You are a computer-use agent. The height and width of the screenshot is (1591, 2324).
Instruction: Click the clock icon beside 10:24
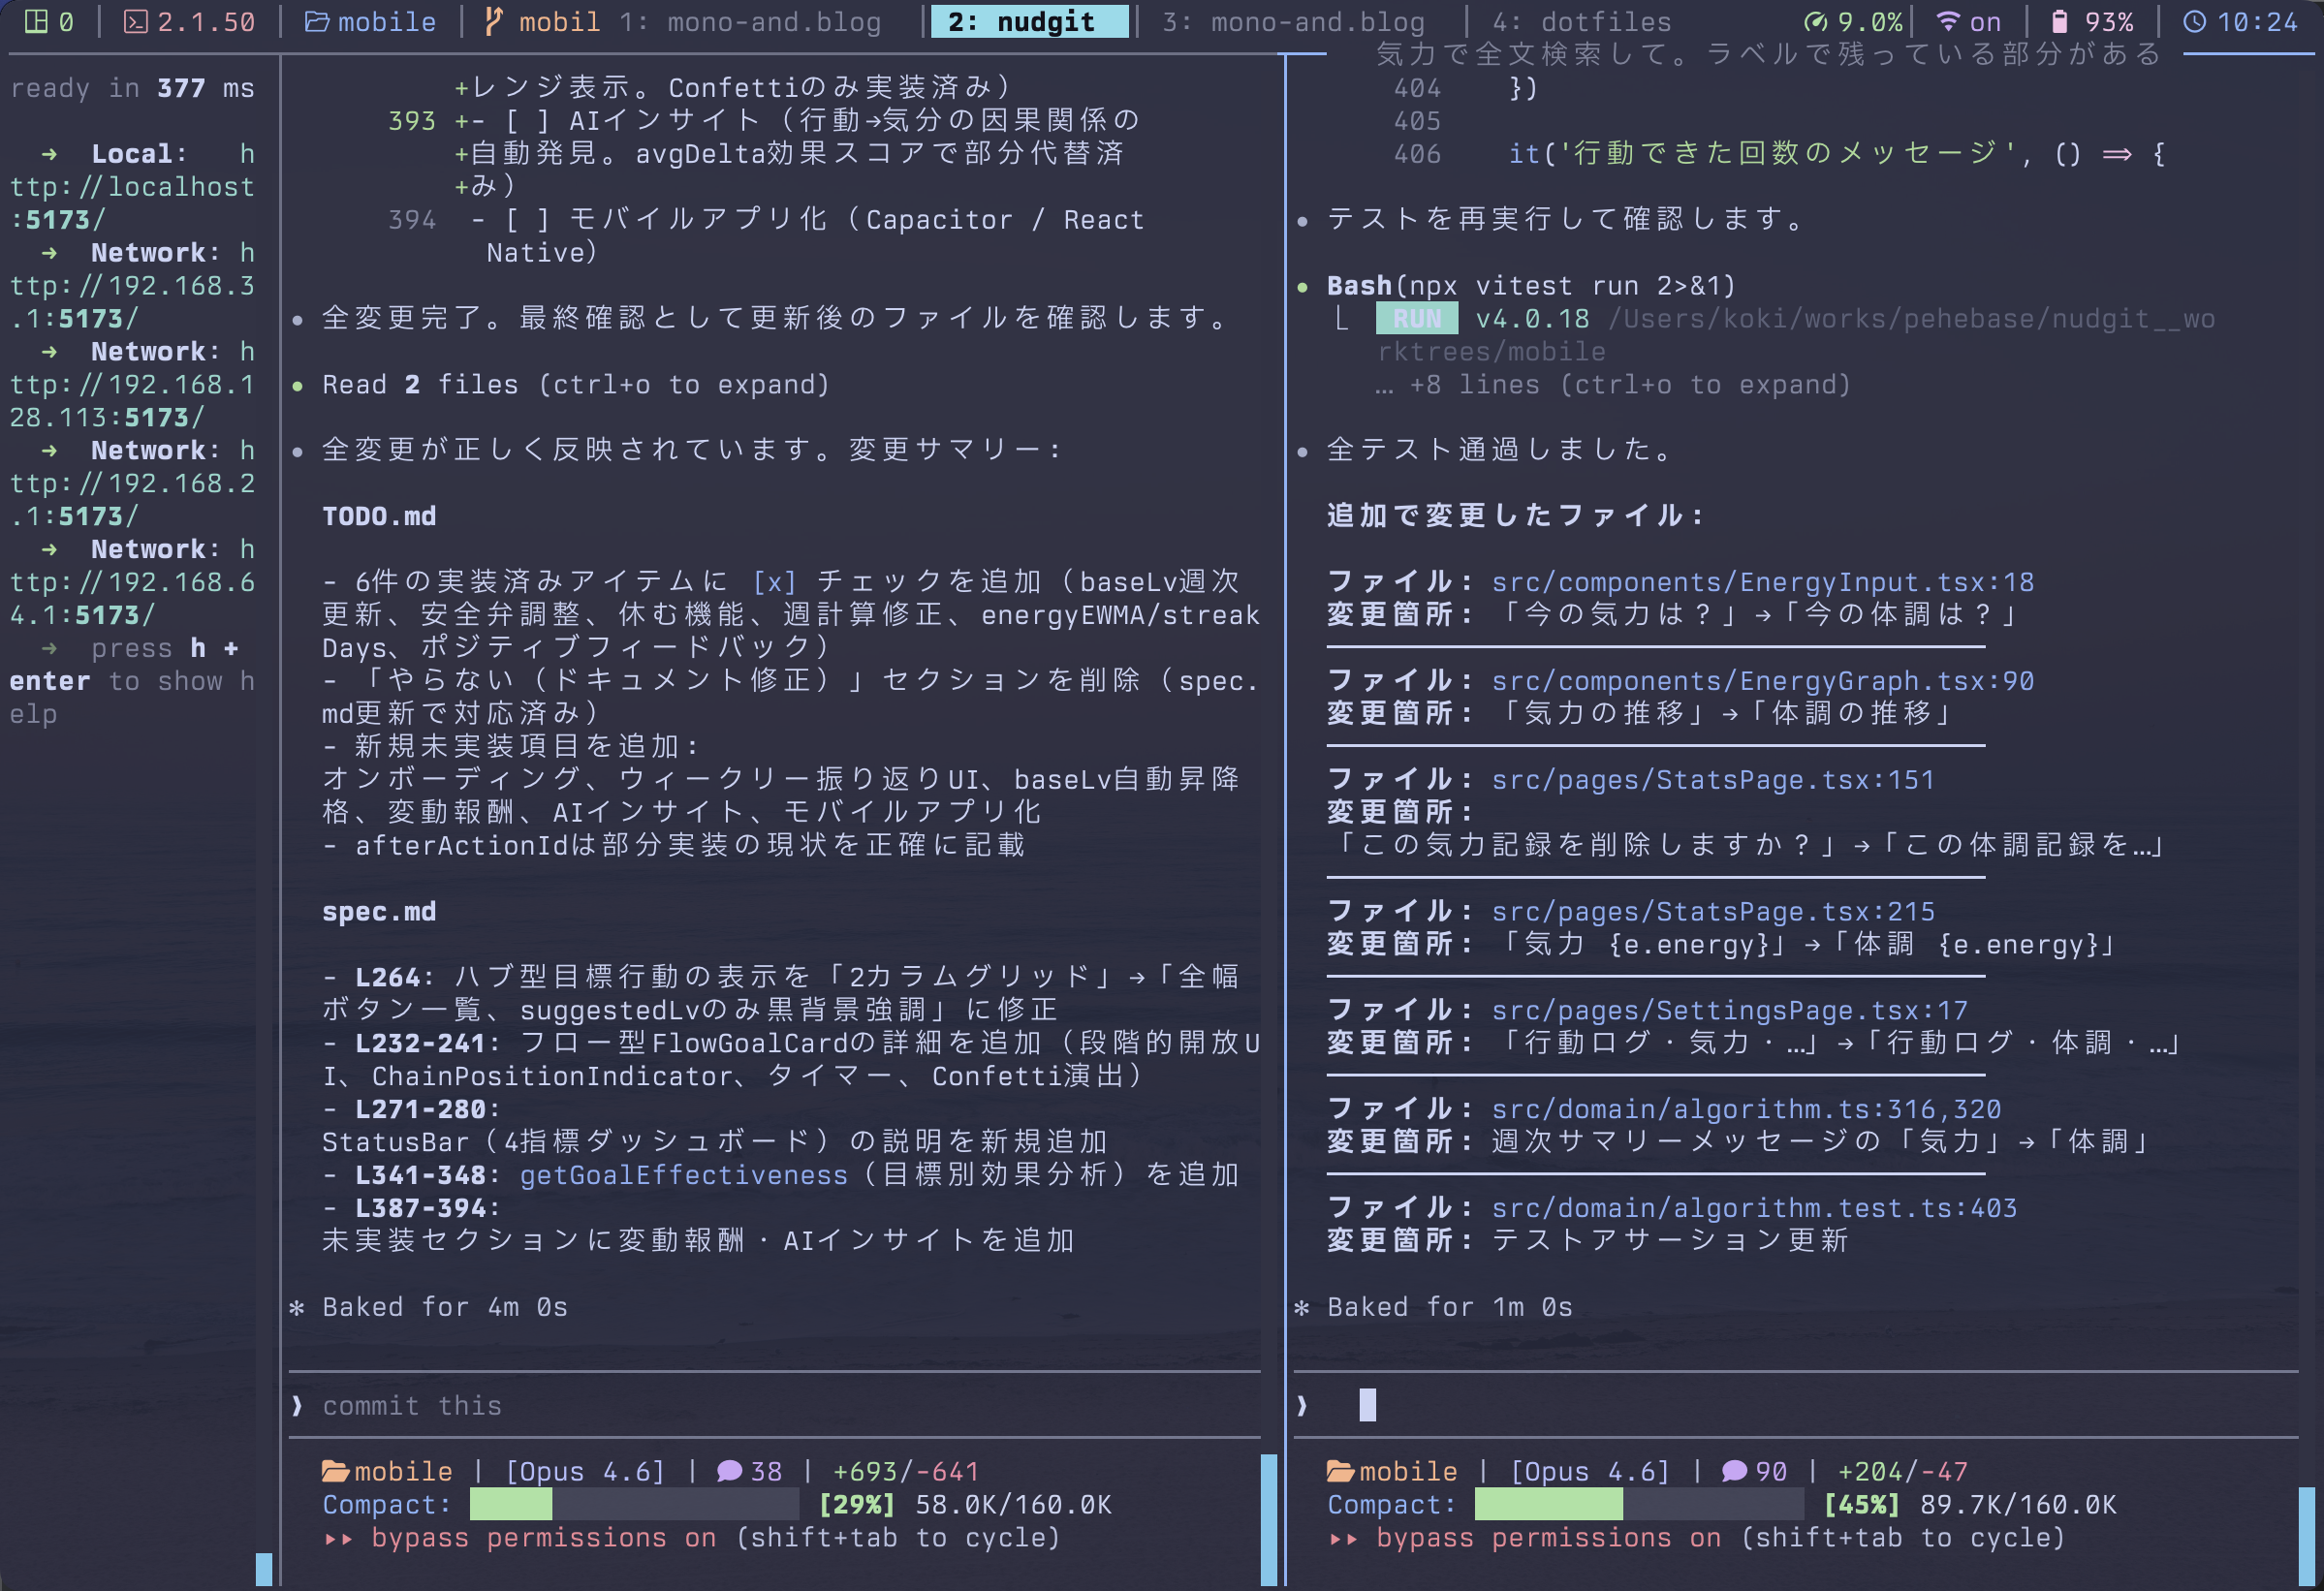point(2196,21)
